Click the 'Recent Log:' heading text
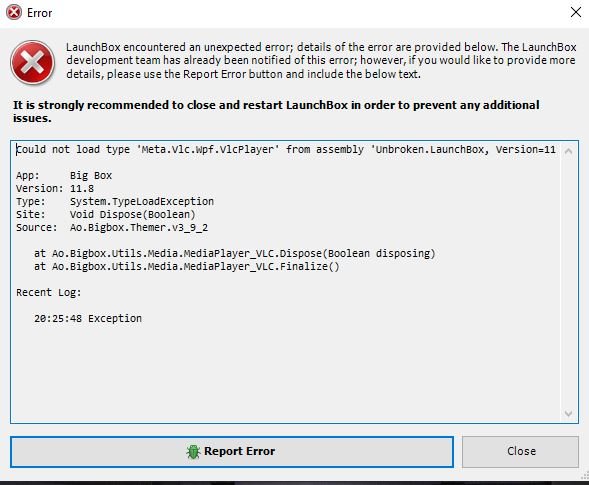Viewport: 589px width, 485px height. click(x=48, y=292)
